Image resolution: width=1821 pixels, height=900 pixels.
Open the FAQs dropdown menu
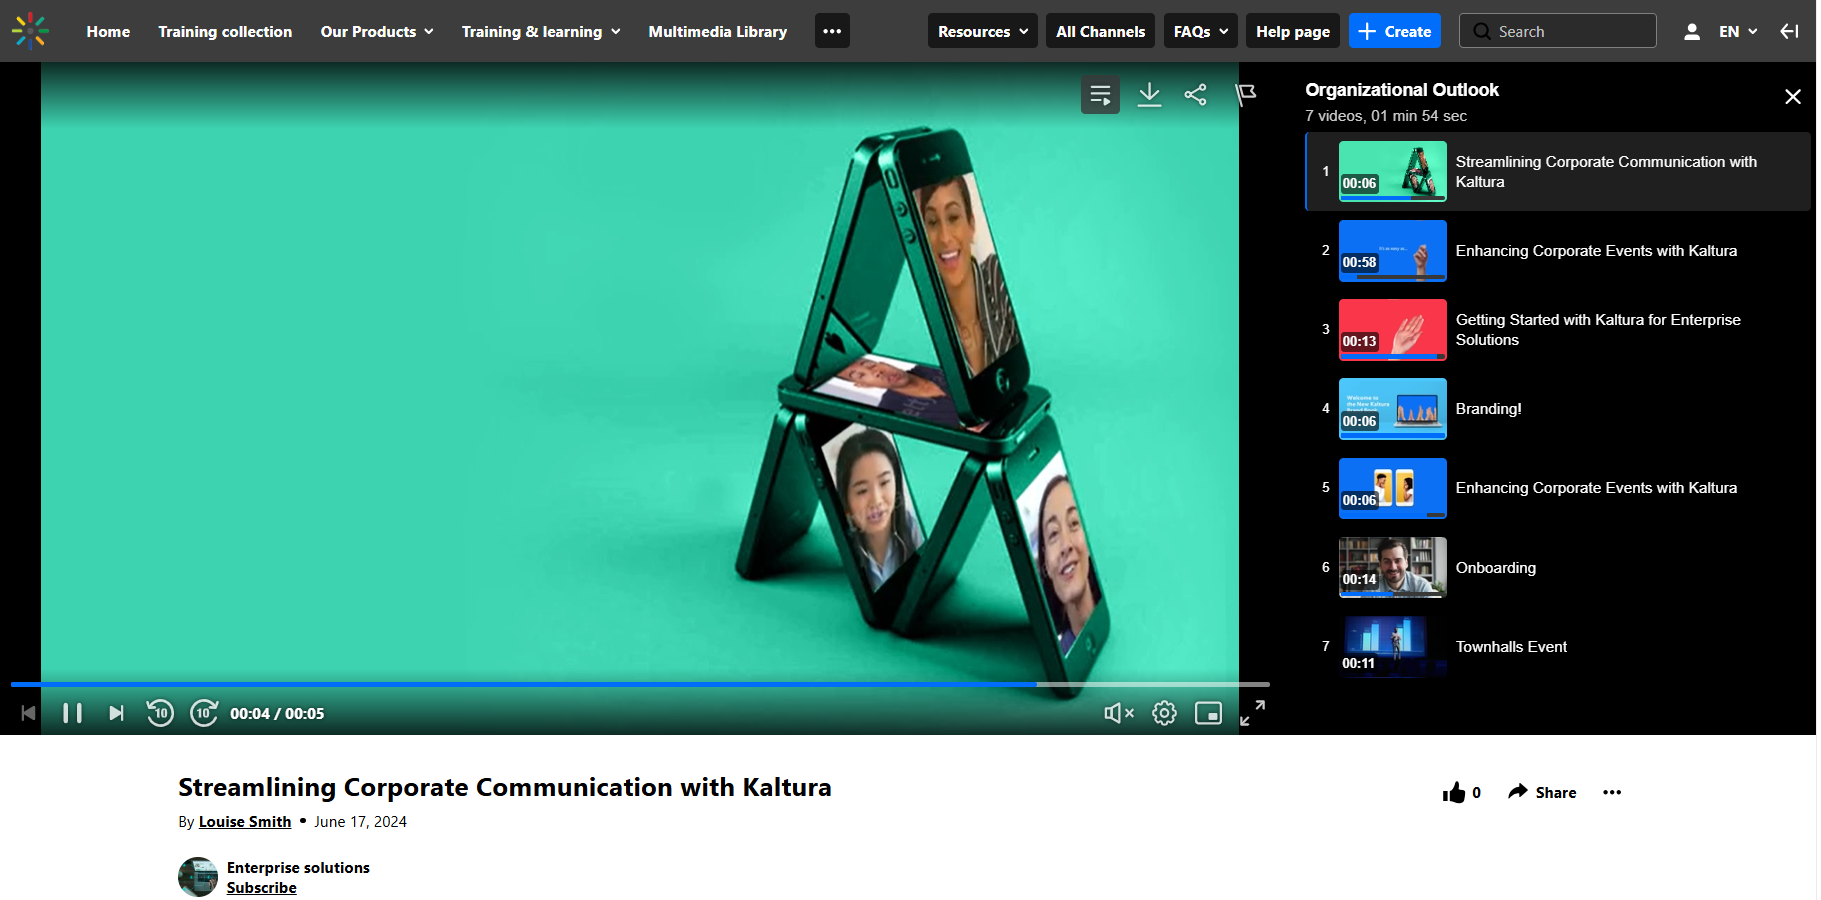coord(1201,32)
